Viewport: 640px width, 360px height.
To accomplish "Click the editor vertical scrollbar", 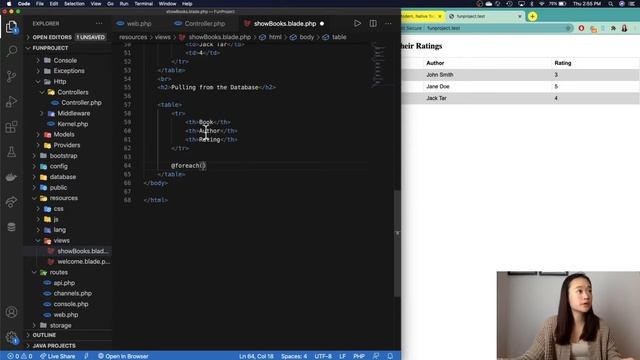I will 397,244.
